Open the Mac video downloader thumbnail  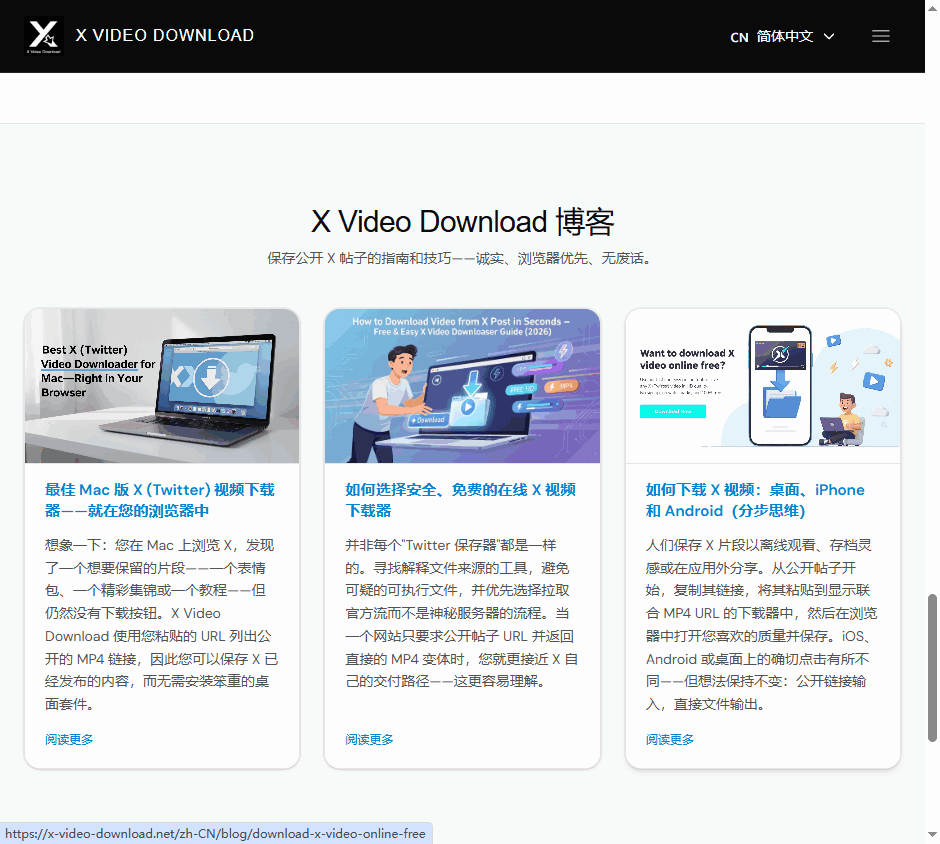162,386
